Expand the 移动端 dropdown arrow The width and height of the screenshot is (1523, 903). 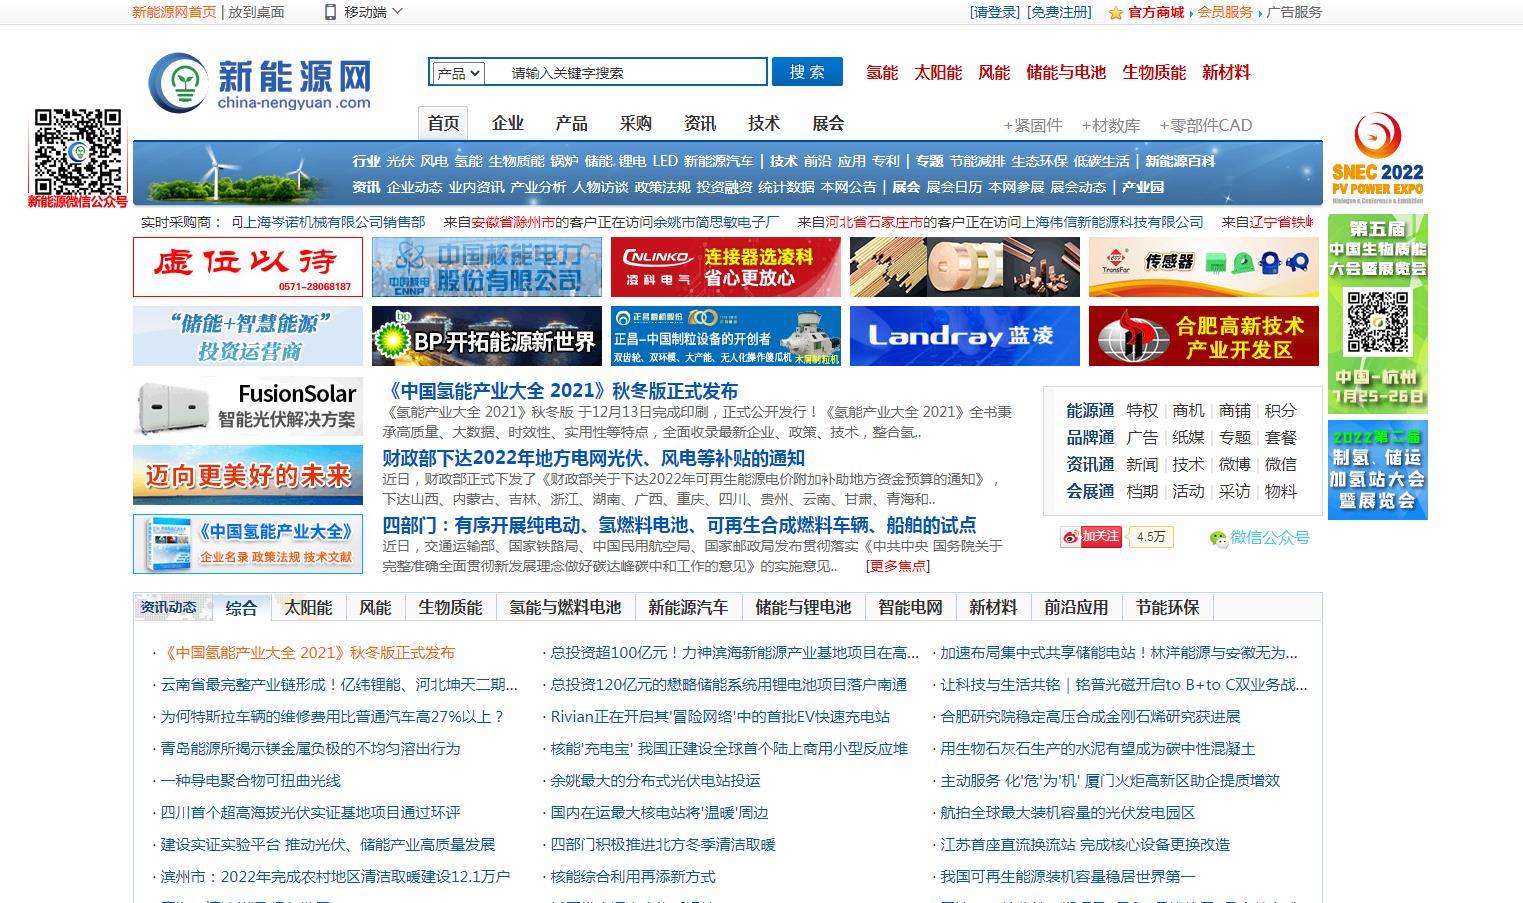coord(398,12)
